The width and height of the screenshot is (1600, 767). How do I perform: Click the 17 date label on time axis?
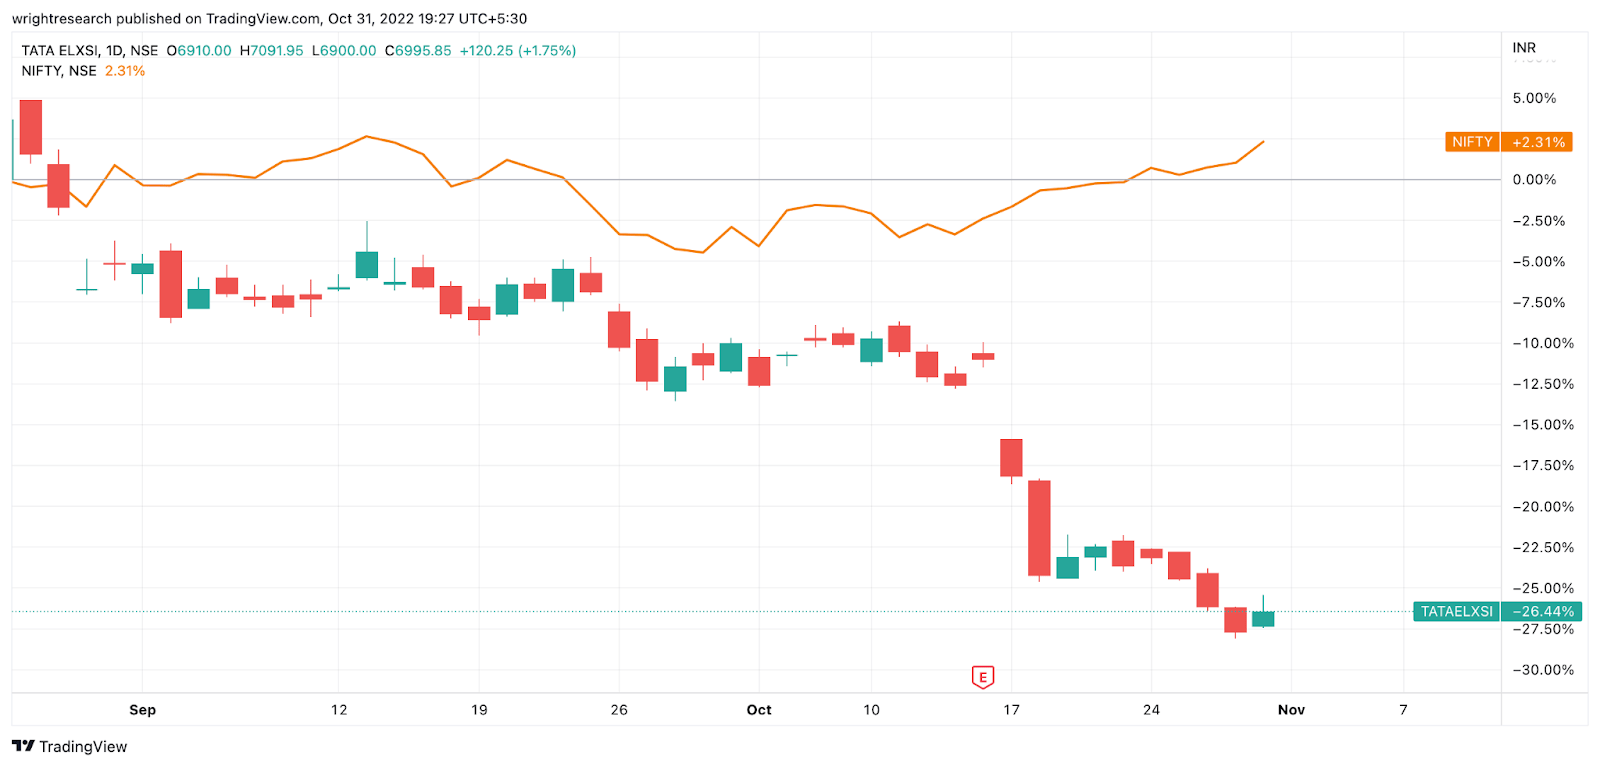(x=1011, y=710)
